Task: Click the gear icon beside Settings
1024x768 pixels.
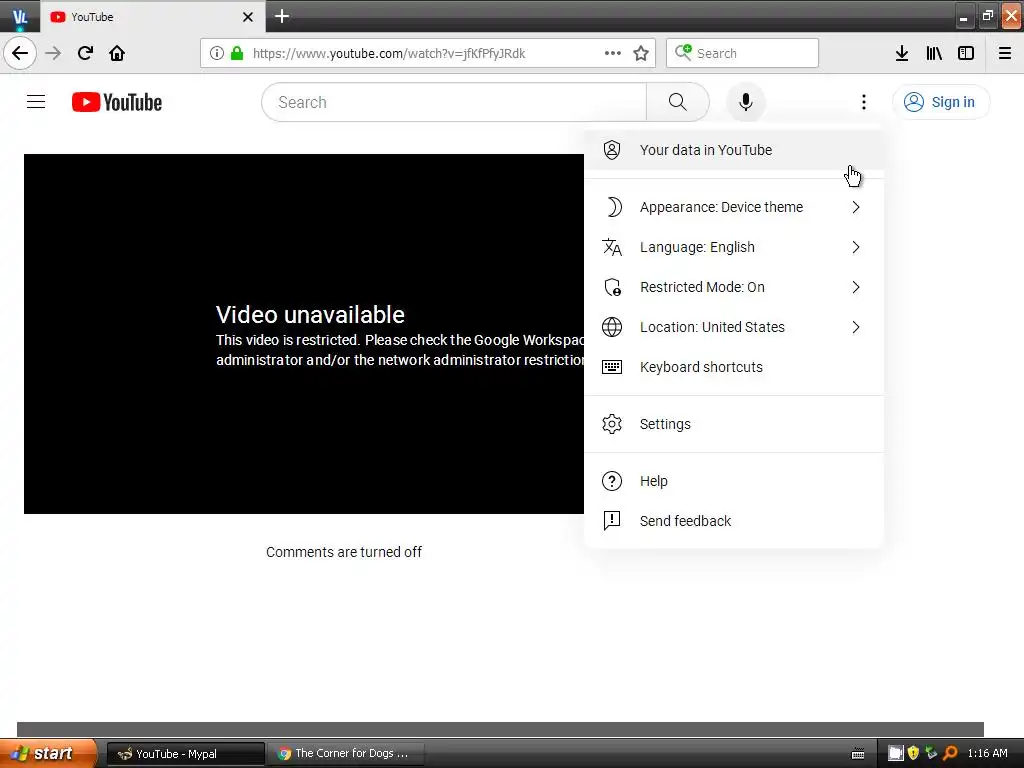Action: 612,424
